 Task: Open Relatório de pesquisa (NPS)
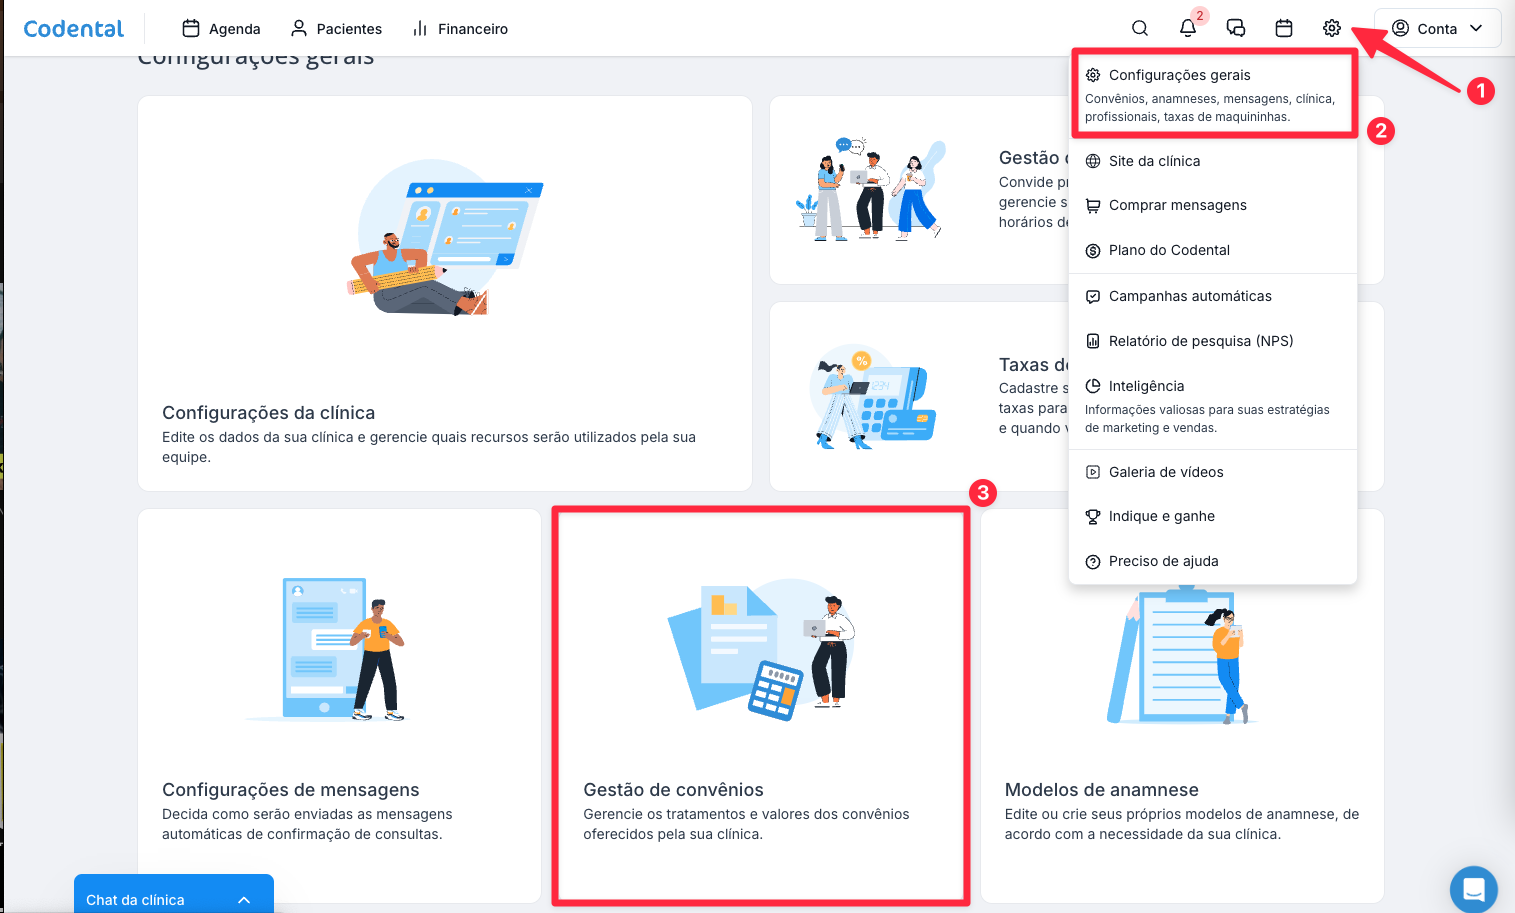coord(1200,341)
